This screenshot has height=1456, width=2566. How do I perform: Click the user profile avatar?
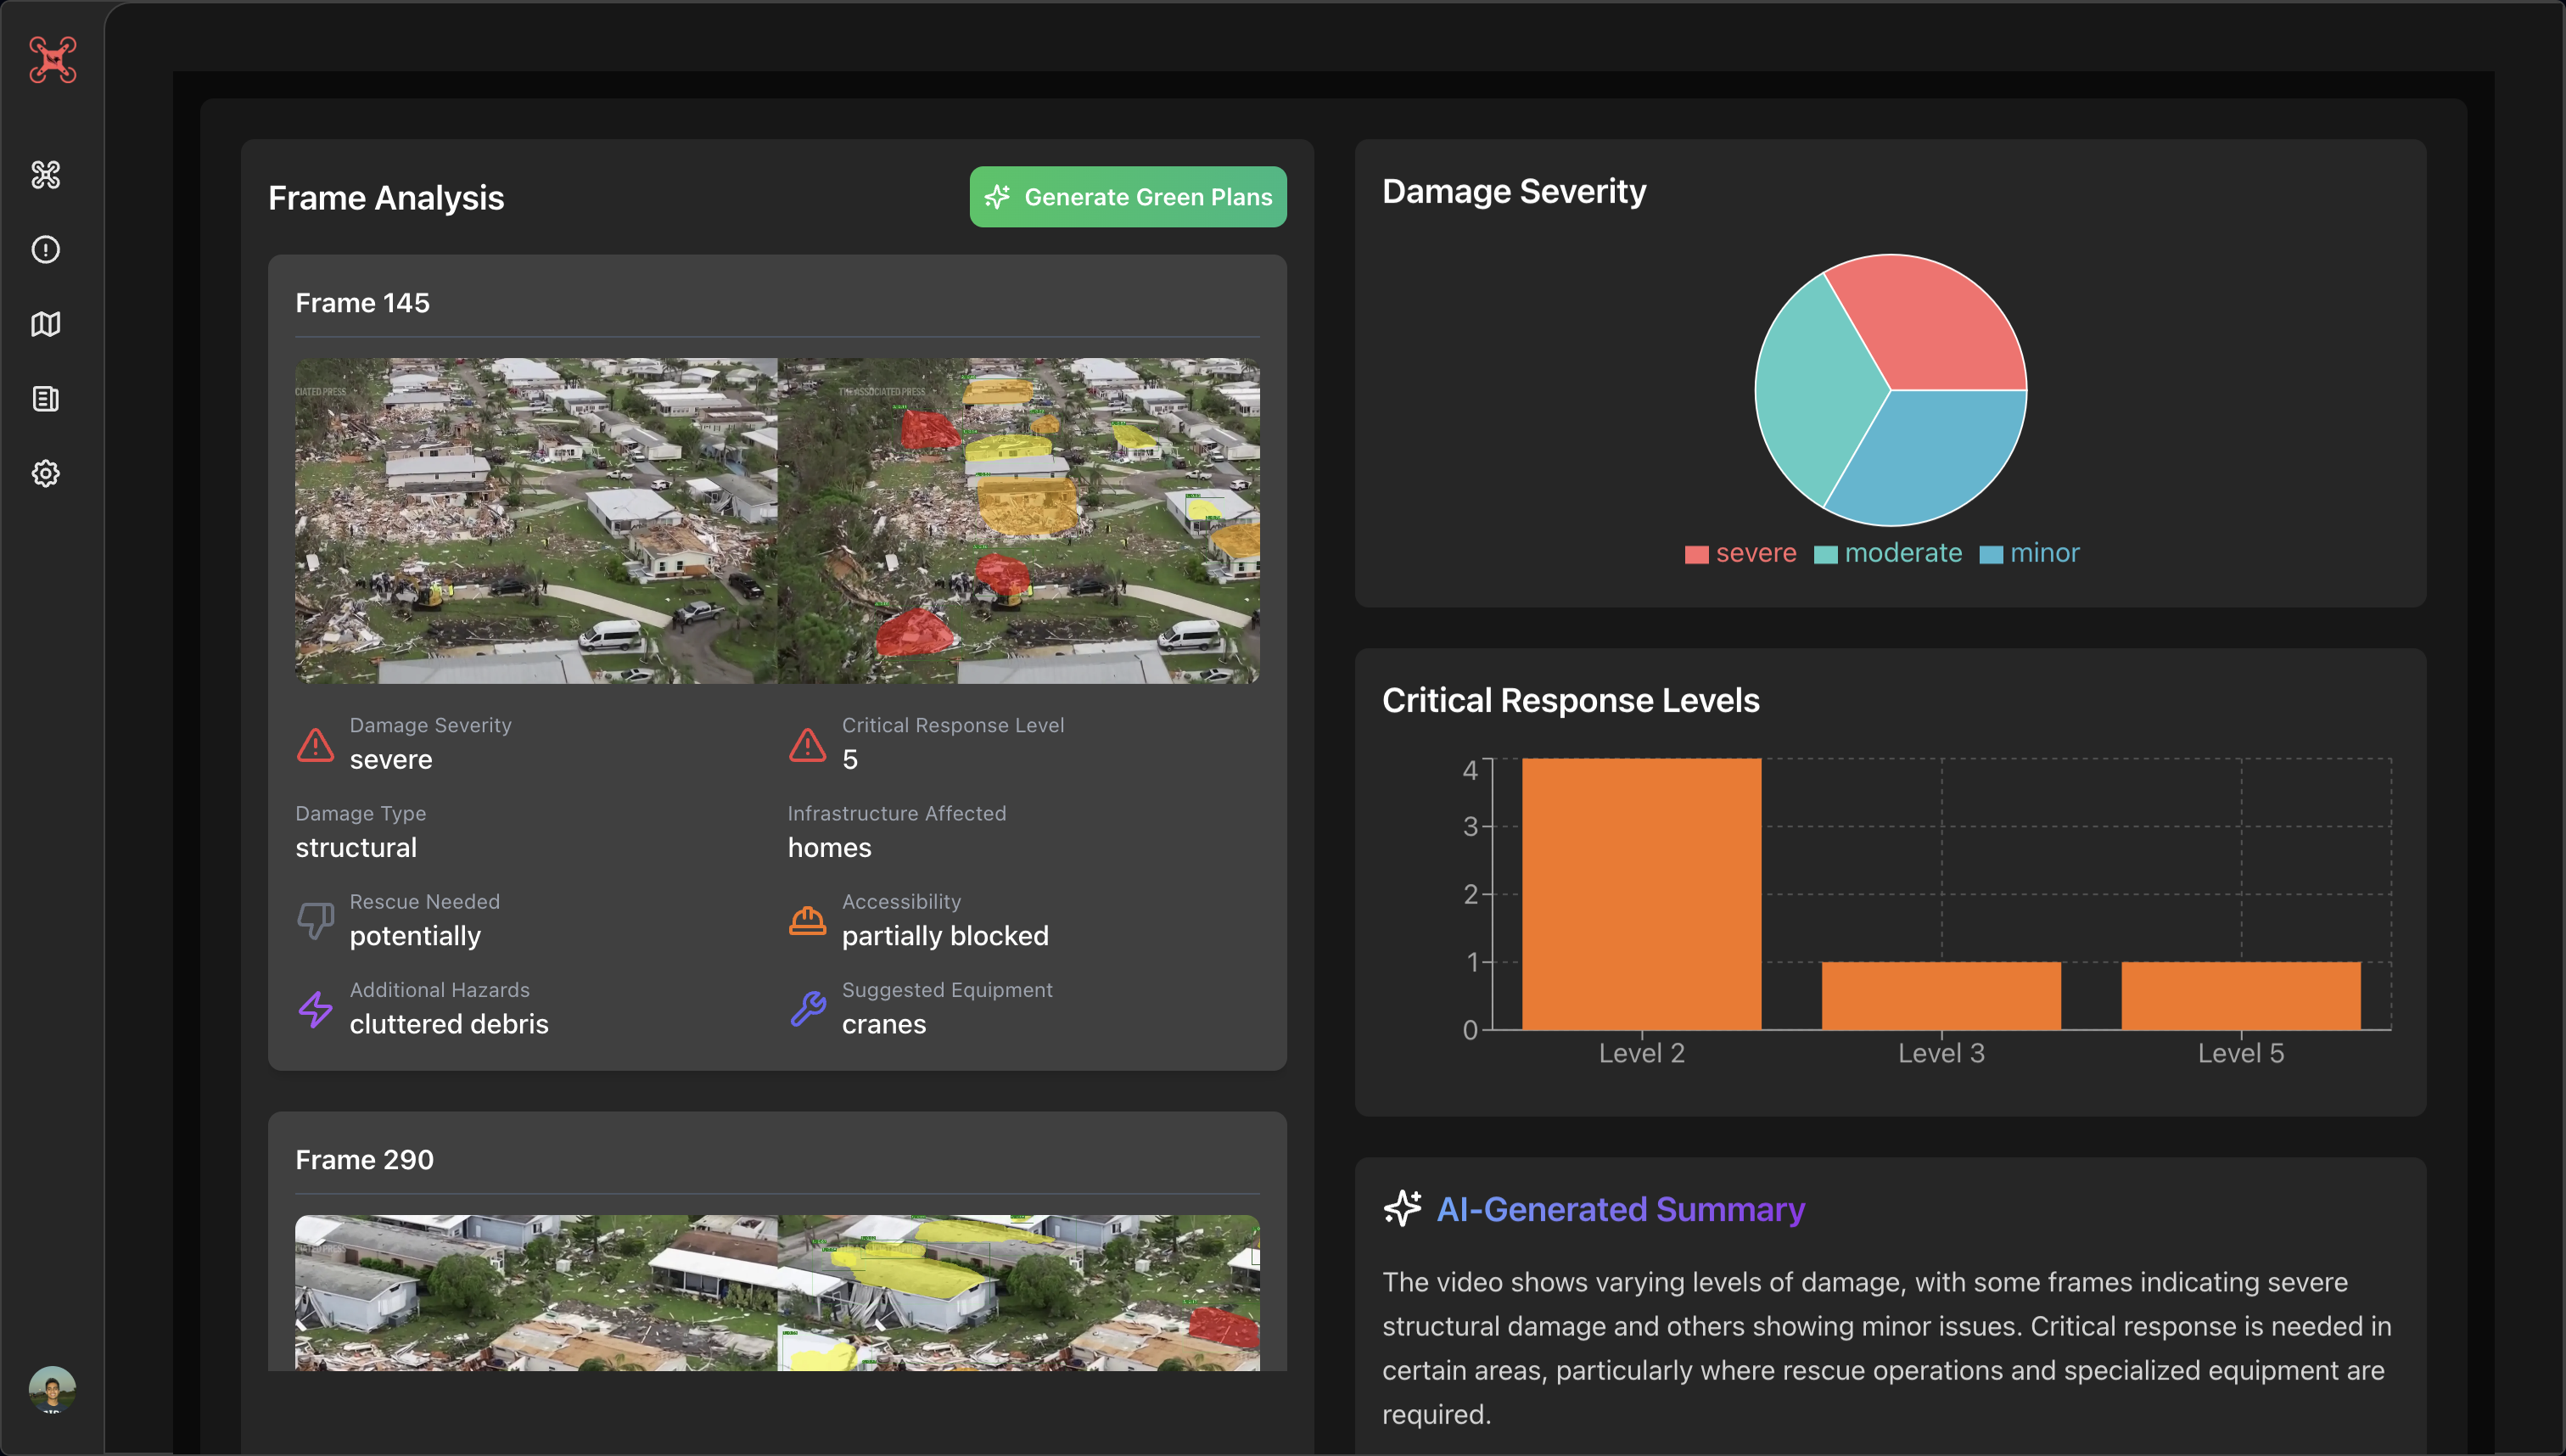point(52,1388)
